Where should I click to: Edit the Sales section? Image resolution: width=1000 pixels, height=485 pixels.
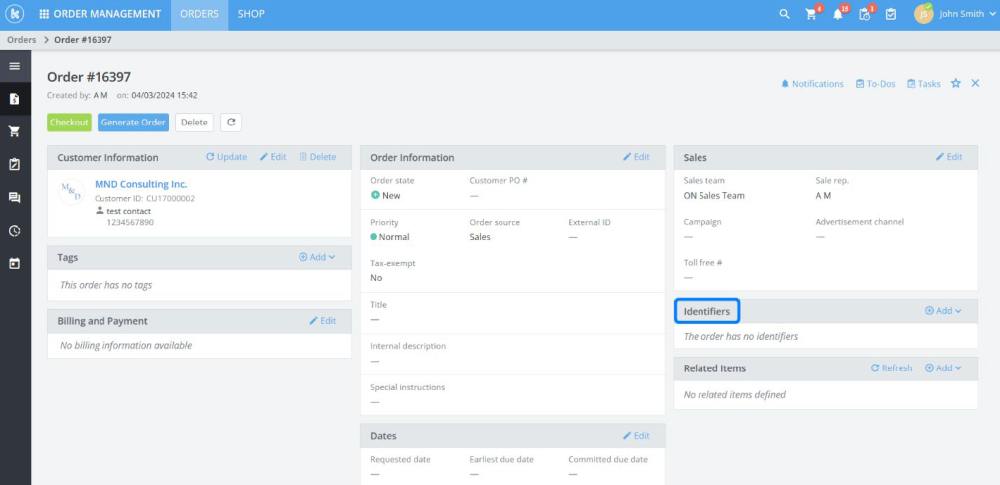click(949, 157)
